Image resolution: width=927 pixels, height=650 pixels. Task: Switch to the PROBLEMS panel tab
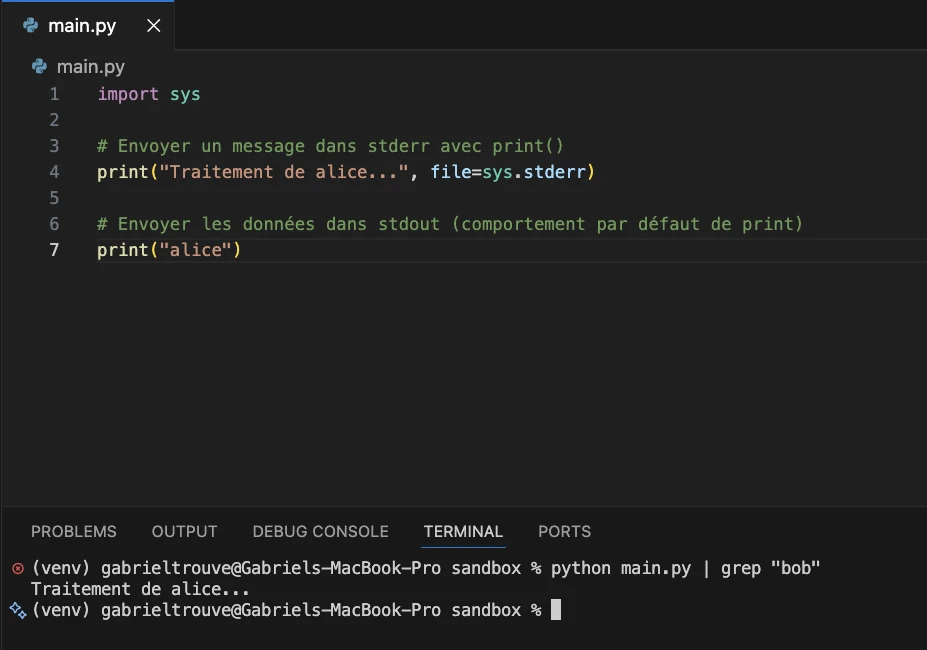point(74,531)
